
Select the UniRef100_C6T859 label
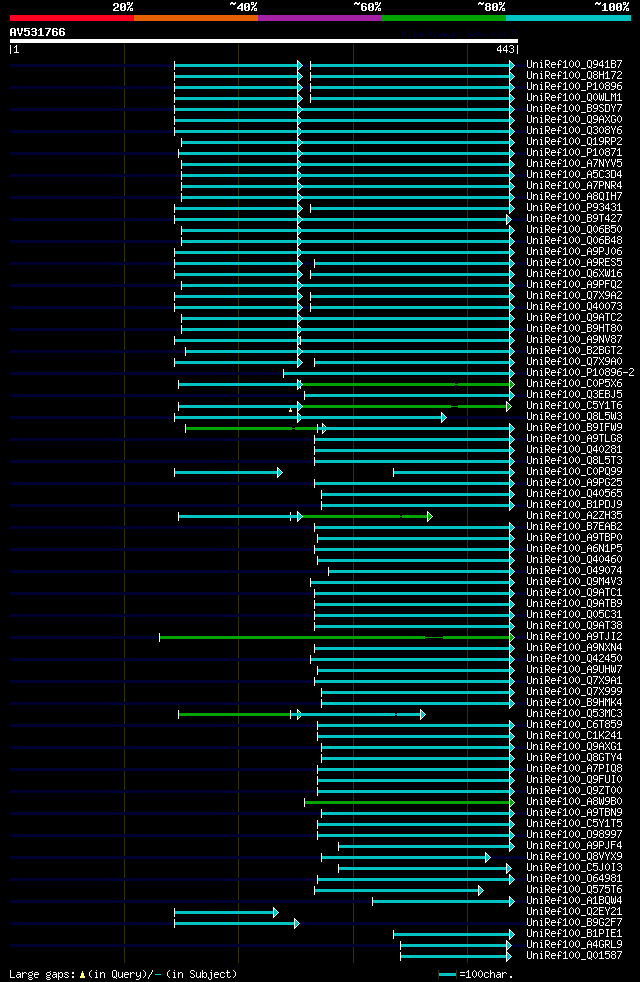point(574,725)
